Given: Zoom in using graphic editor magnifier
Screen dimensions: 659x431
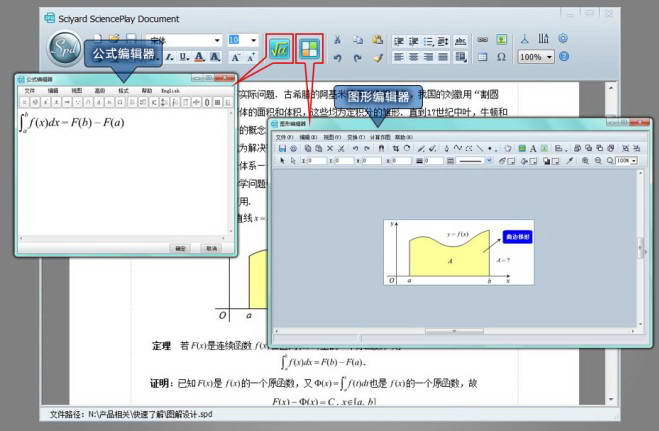Looking at the screenshot, I should [x=585, y=160].
